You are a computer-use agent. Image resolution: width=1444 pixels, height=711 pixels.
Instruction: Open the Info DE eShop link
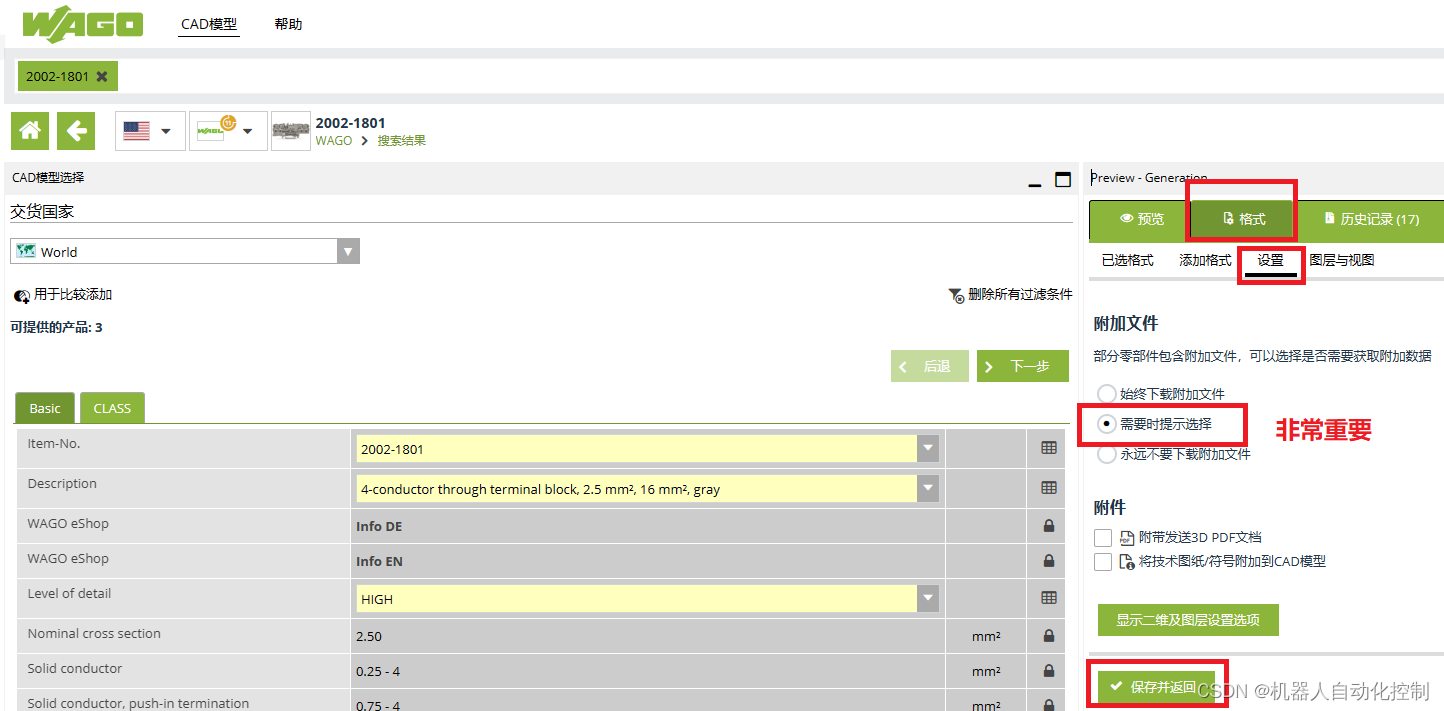pos(379,526)
